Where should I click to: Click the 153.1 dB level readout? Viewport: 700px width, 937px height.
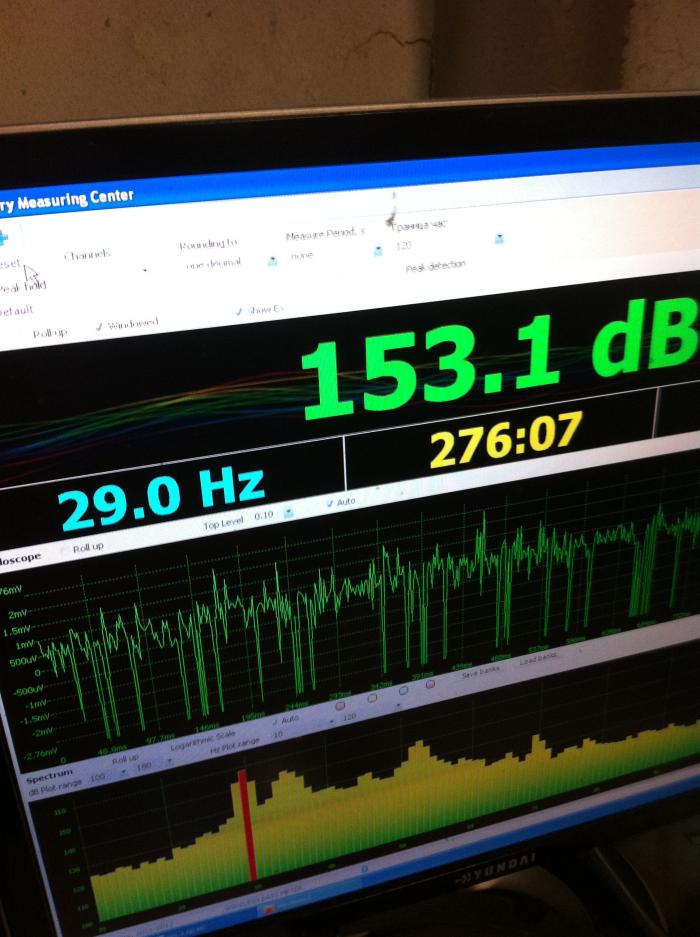pos(499,357)
